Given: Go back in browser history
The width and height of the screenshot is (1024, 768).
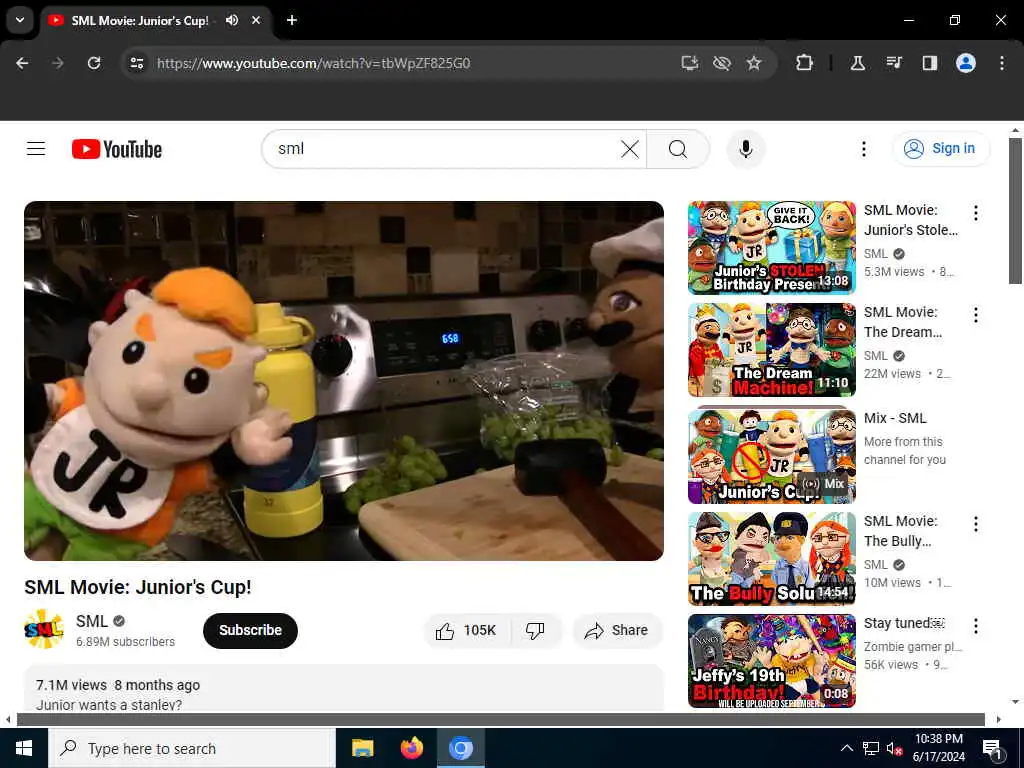Looking at the screenshot, I should [22, 63].
